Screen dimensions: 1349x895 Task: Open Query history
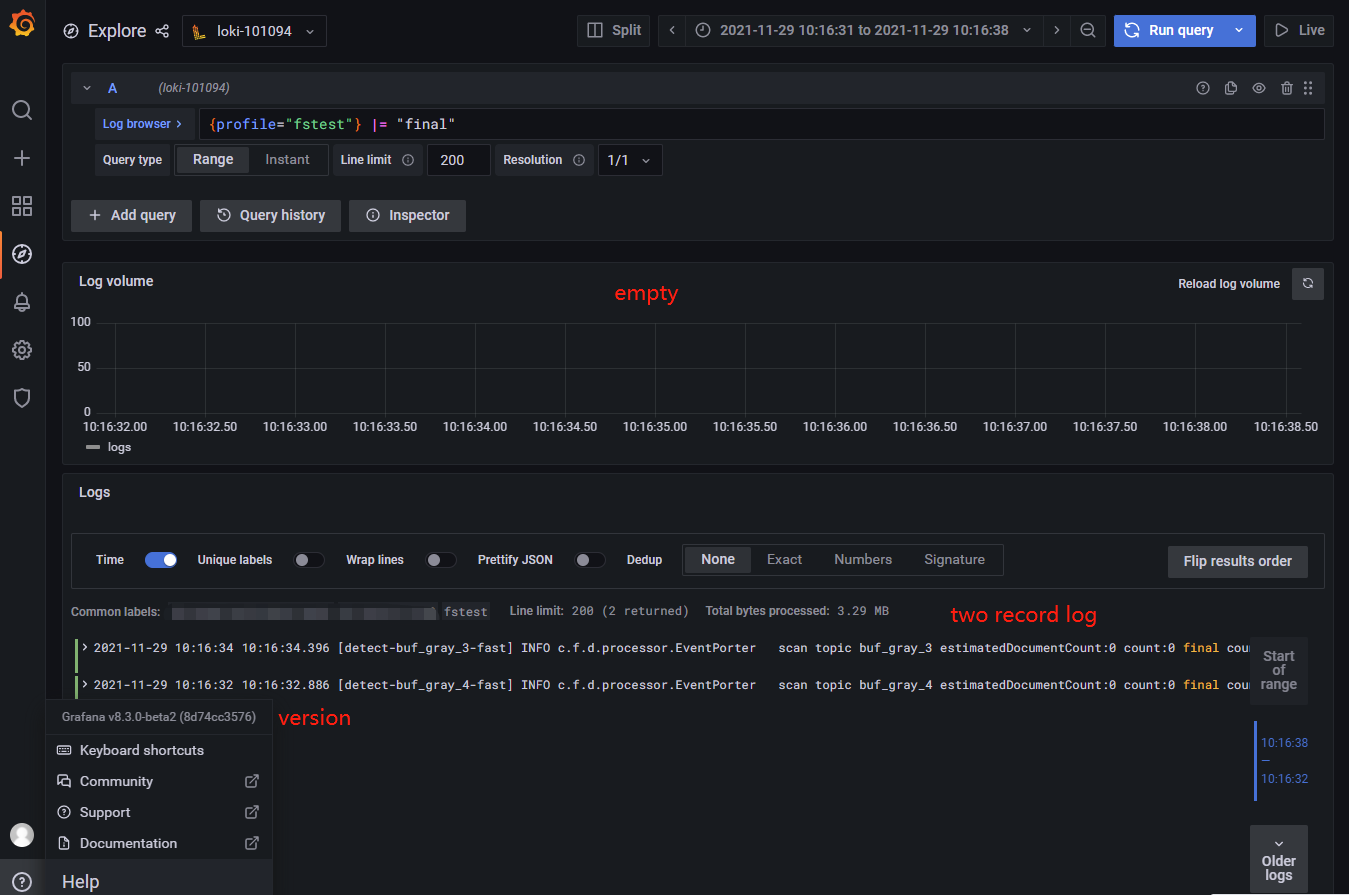tap(270, 215)
